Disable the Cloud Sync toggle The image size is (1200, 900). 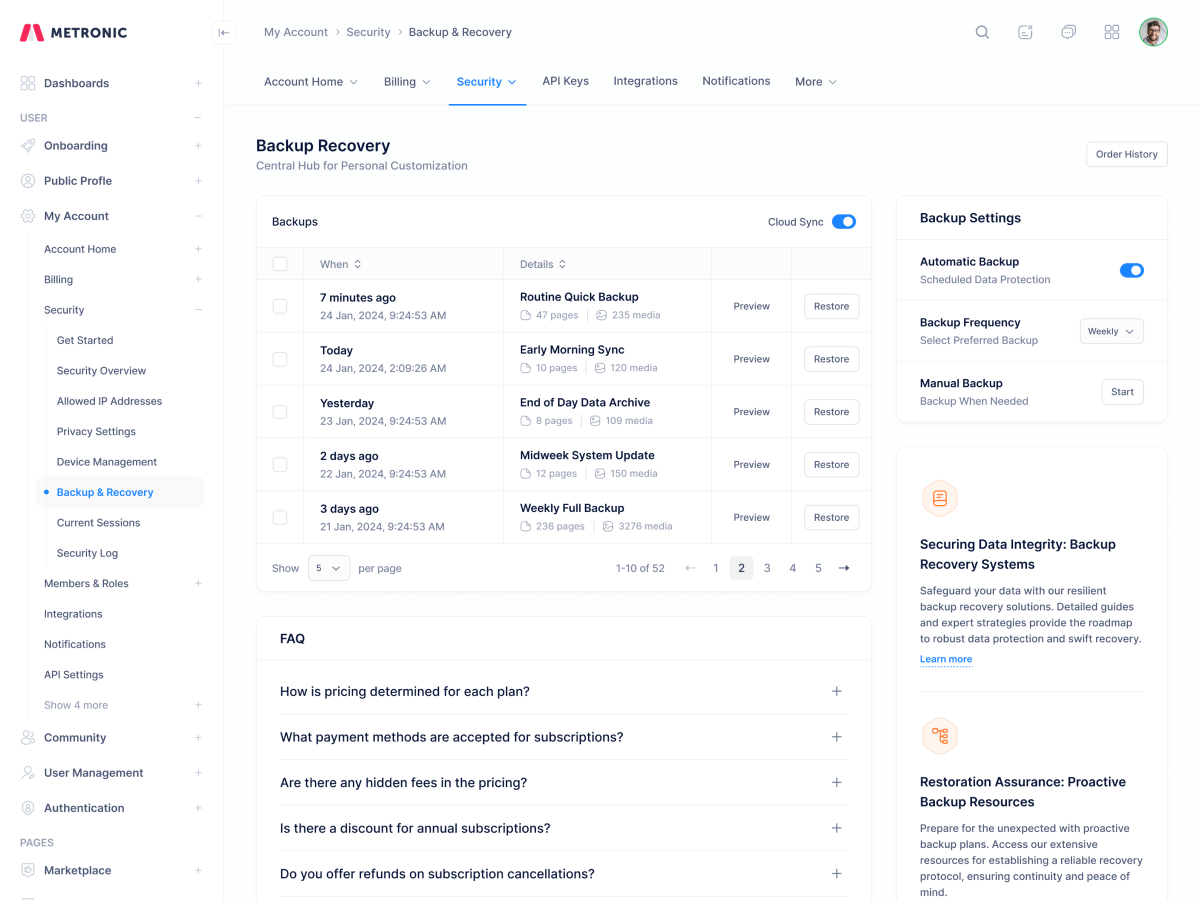pos(843,222)
